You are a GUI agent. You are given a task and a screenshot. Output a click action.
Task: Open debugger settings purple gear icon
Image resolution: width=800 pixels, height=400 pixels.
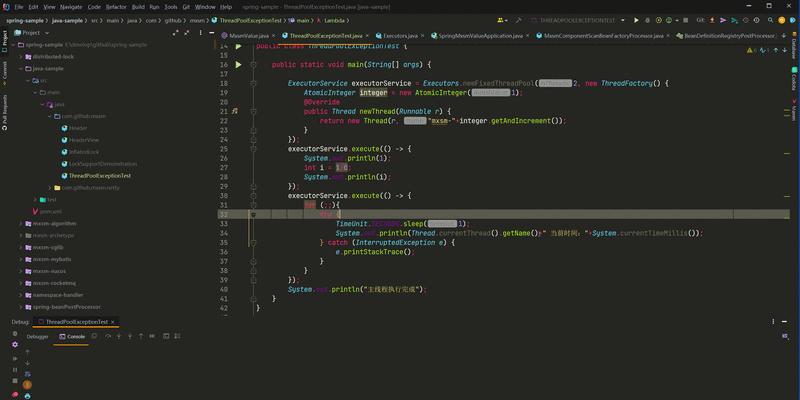point(15,345)
